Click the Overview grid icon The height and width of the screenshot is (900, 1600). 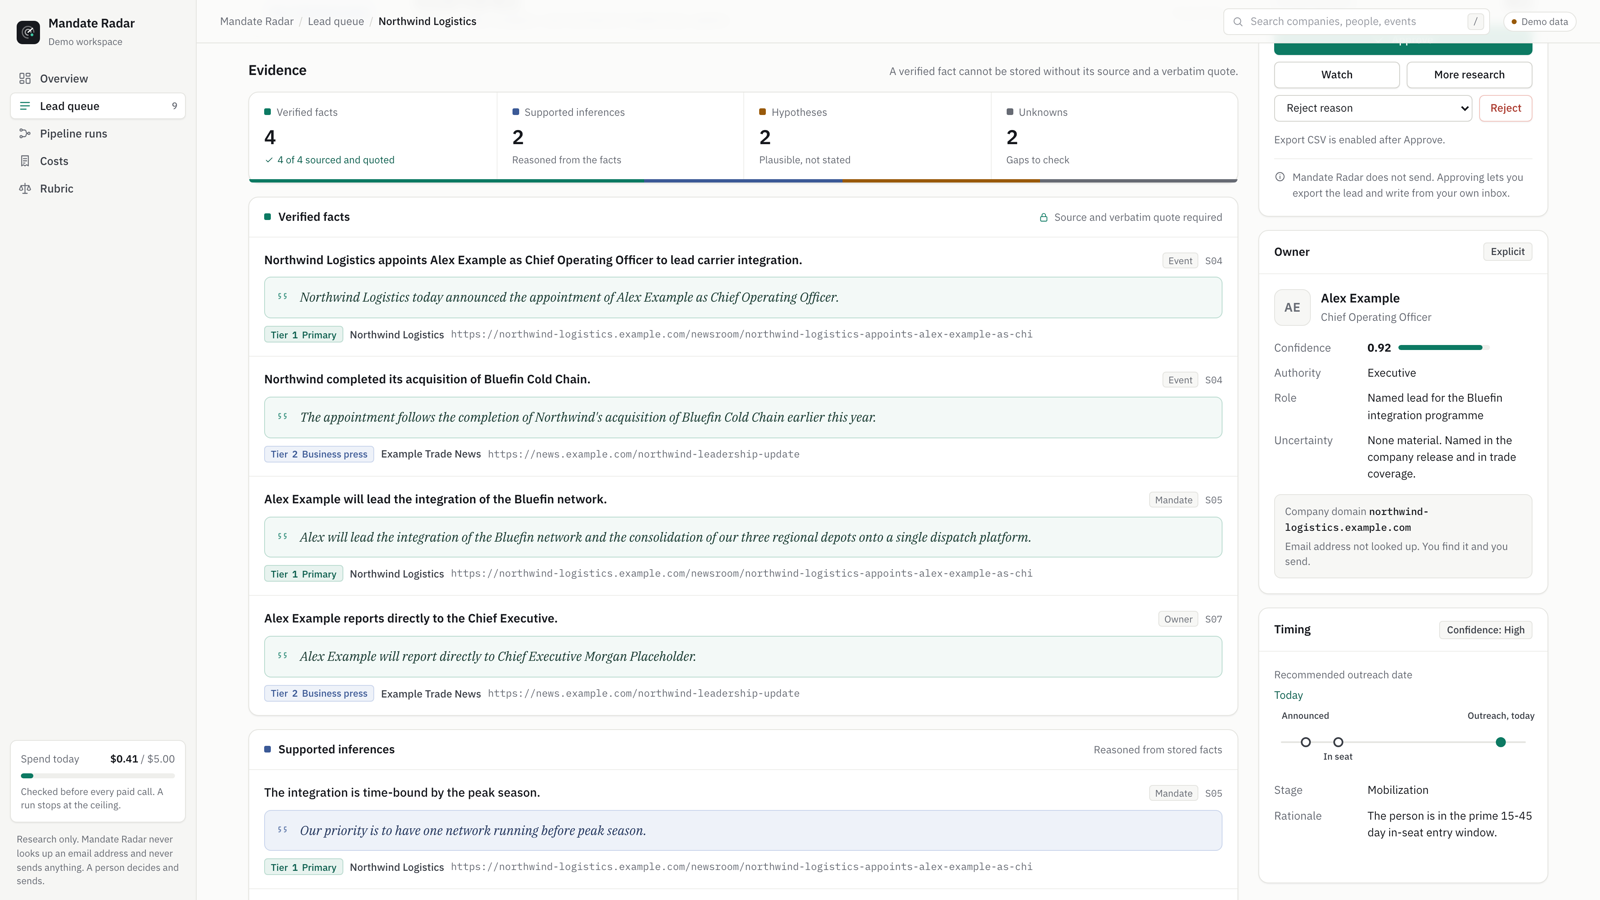coord(25,78)
